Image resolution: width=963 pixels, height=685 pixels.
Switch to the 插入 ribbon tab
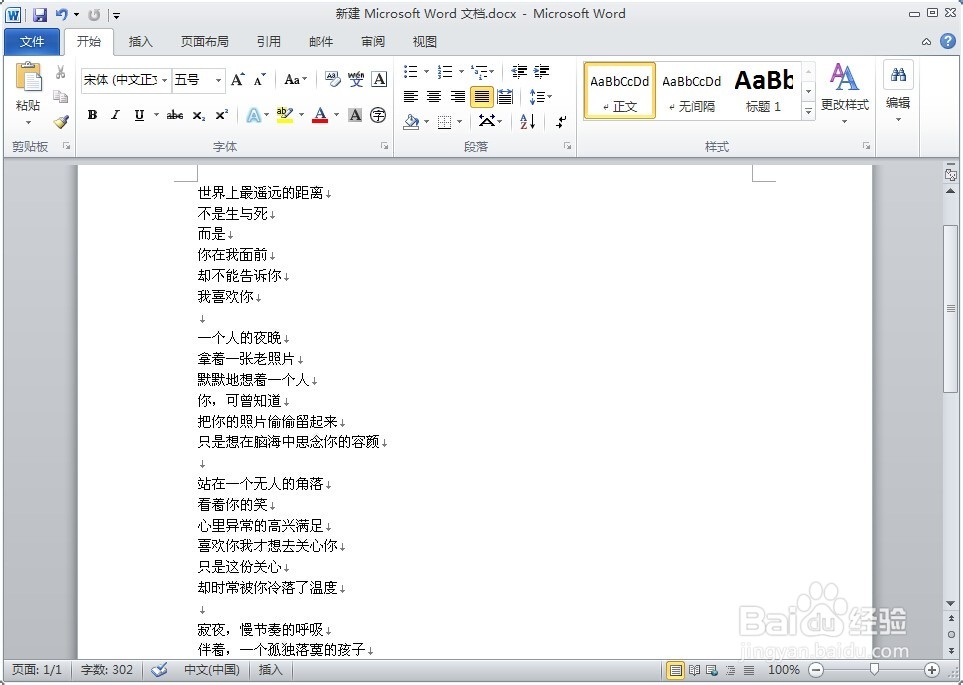click(139, 41)
